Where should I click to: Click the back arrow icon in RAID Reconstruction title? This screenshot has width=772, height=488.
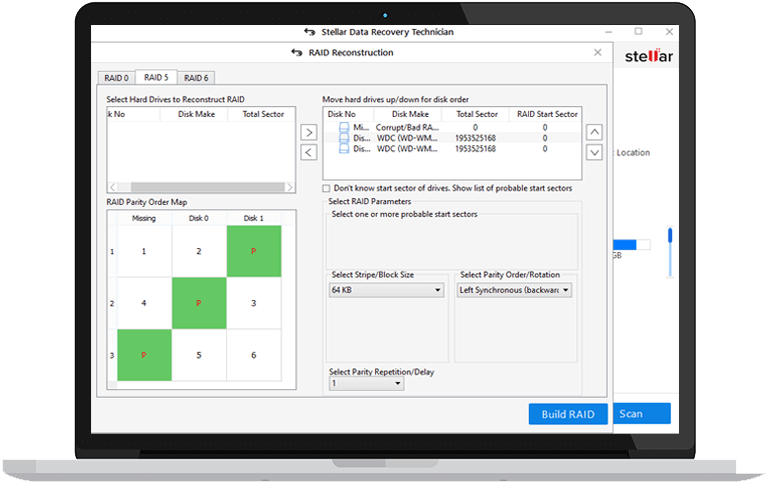coord(296,53)
